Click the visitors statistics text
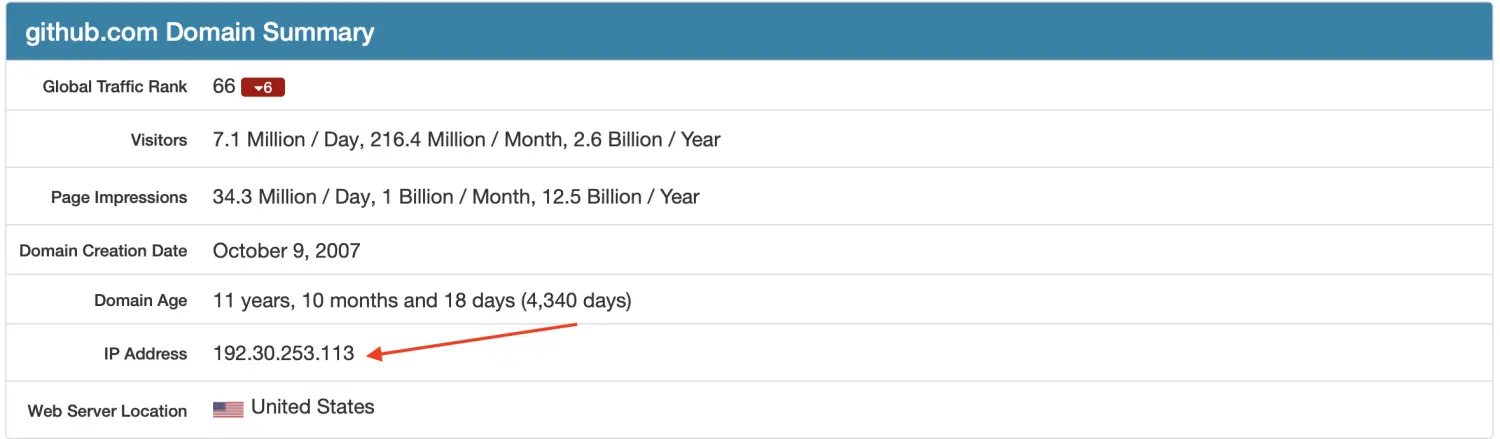Screen dimensions: 1500x439 466,139
